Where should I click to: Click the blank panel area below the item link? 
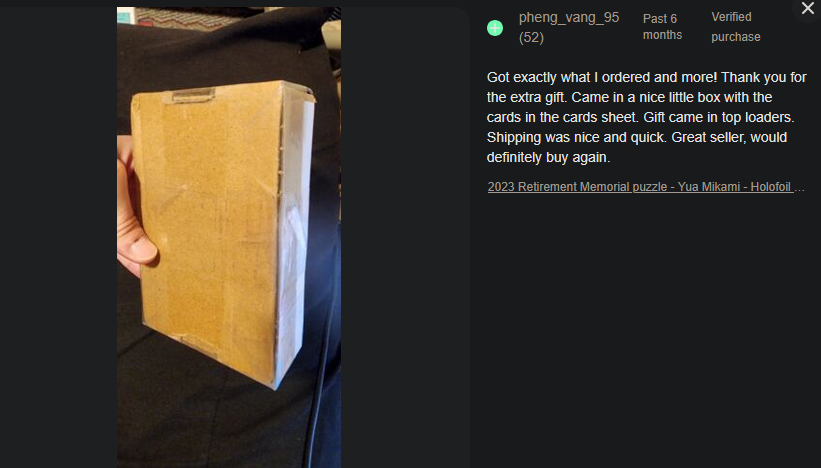pos(645,330)
